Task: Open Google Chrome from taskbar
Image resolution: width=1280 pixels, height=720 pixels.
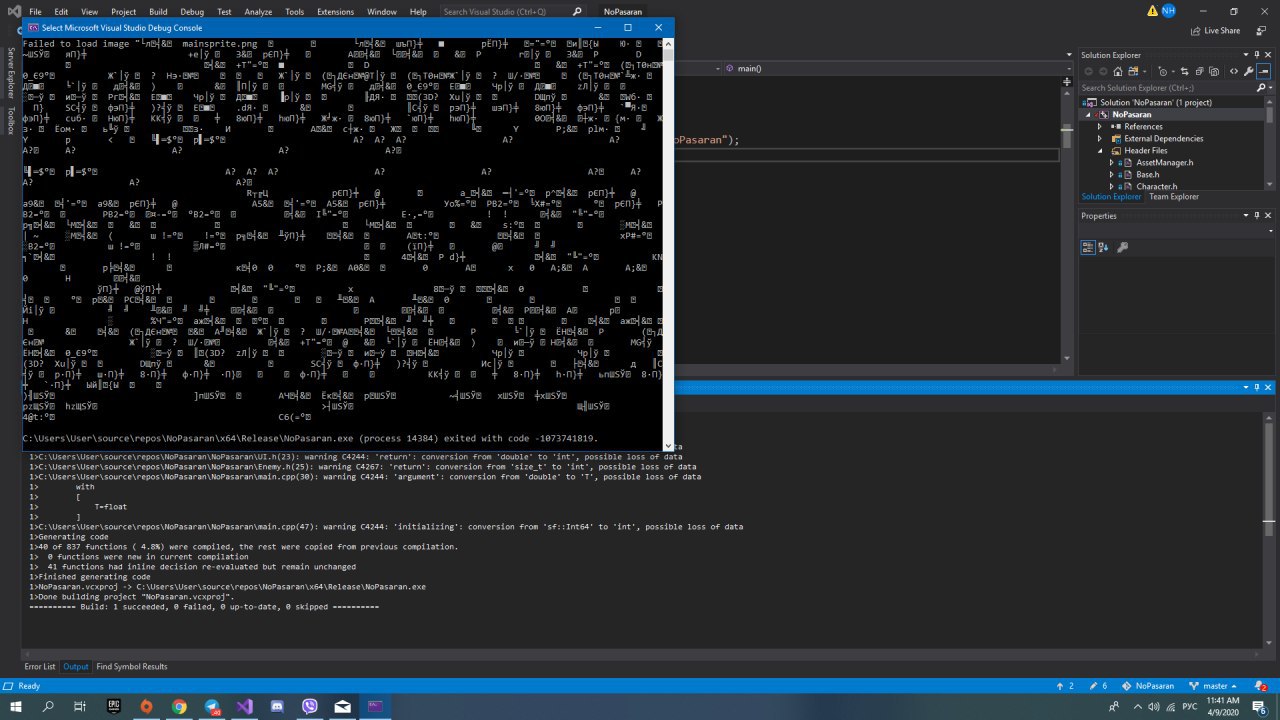Action: point(179,706)
